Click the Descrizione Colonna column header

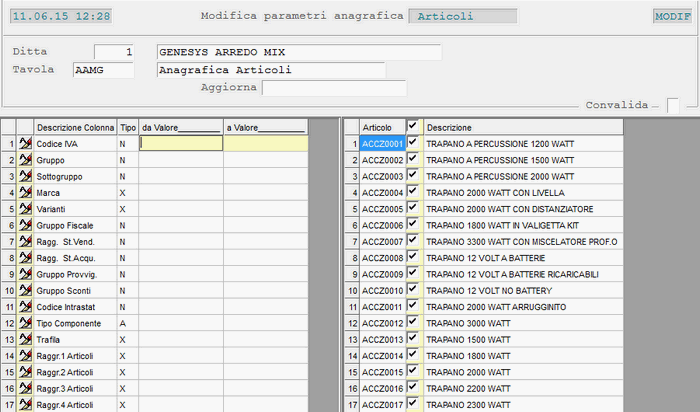pyautogui.click(x=75, y=128)
